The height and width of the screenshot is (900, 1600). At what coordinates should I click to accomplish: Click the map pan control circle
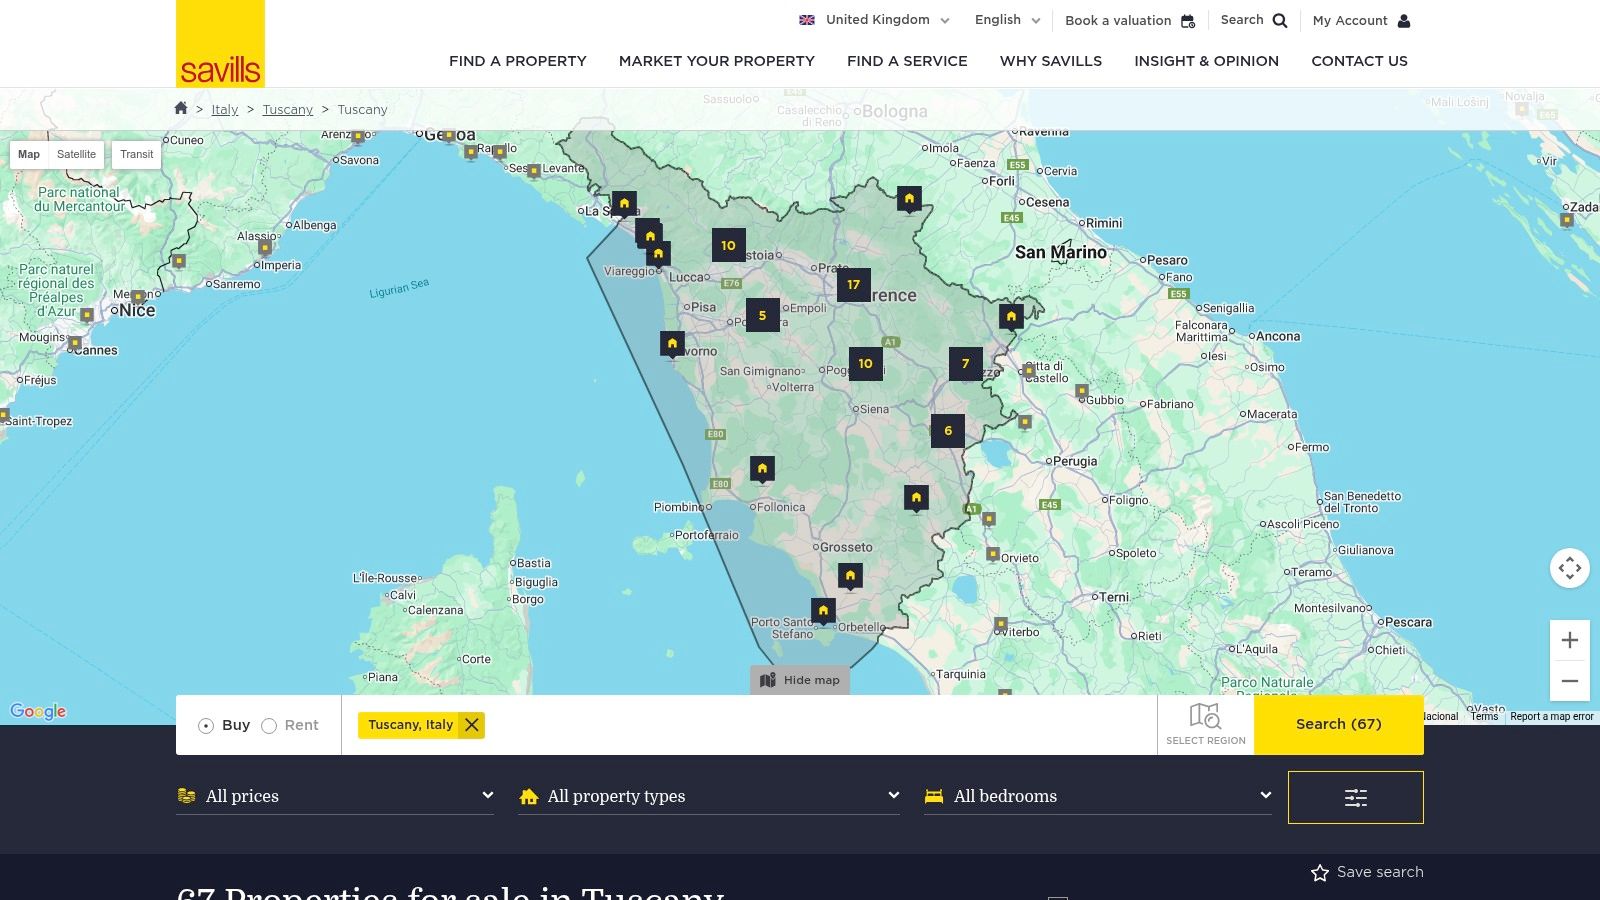point(1570,568)
